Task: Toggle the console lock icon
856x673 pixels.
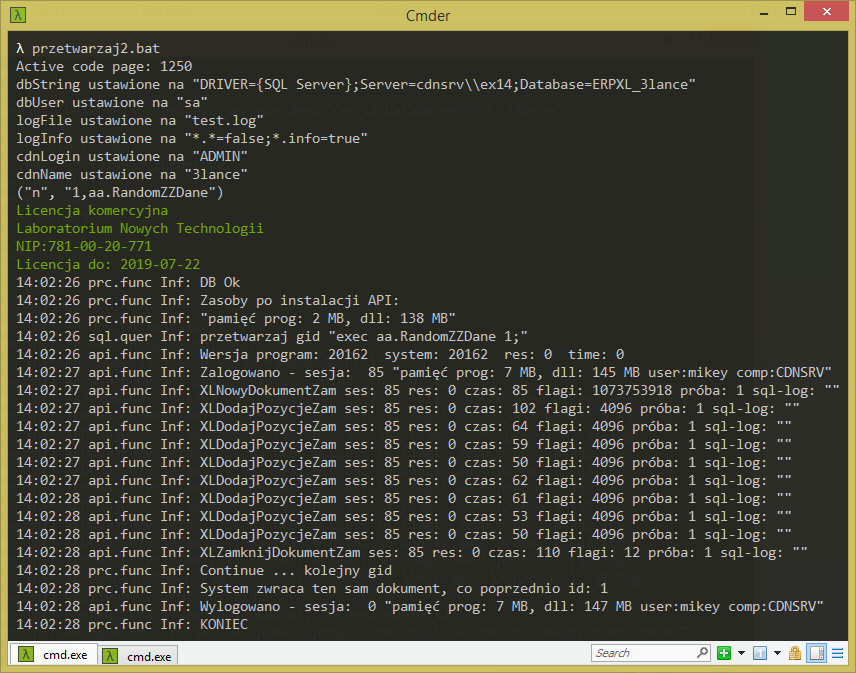Action: click(795, 653)
